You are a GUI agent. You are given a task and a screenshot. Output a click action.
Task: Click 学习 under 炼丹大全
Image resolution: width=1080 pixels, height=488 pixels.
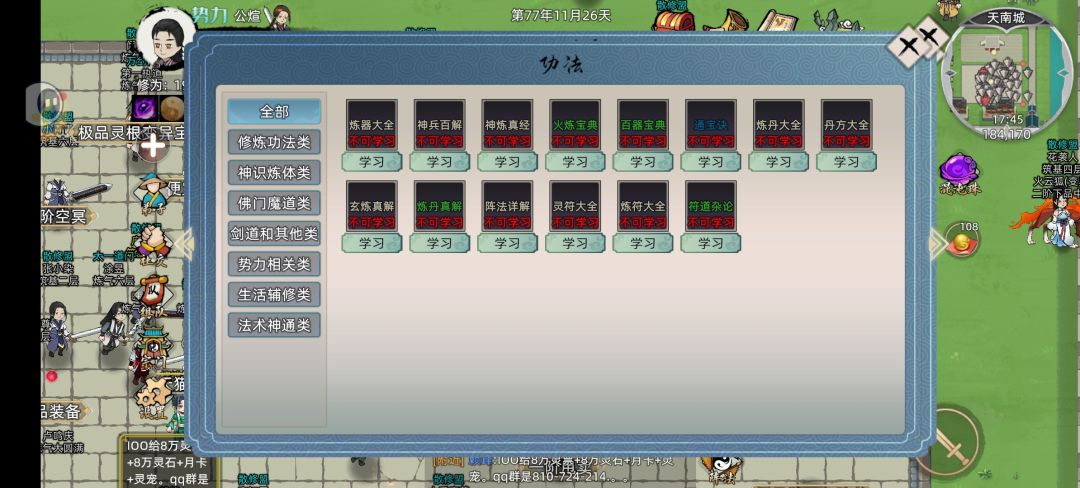(x=779, y=162)
